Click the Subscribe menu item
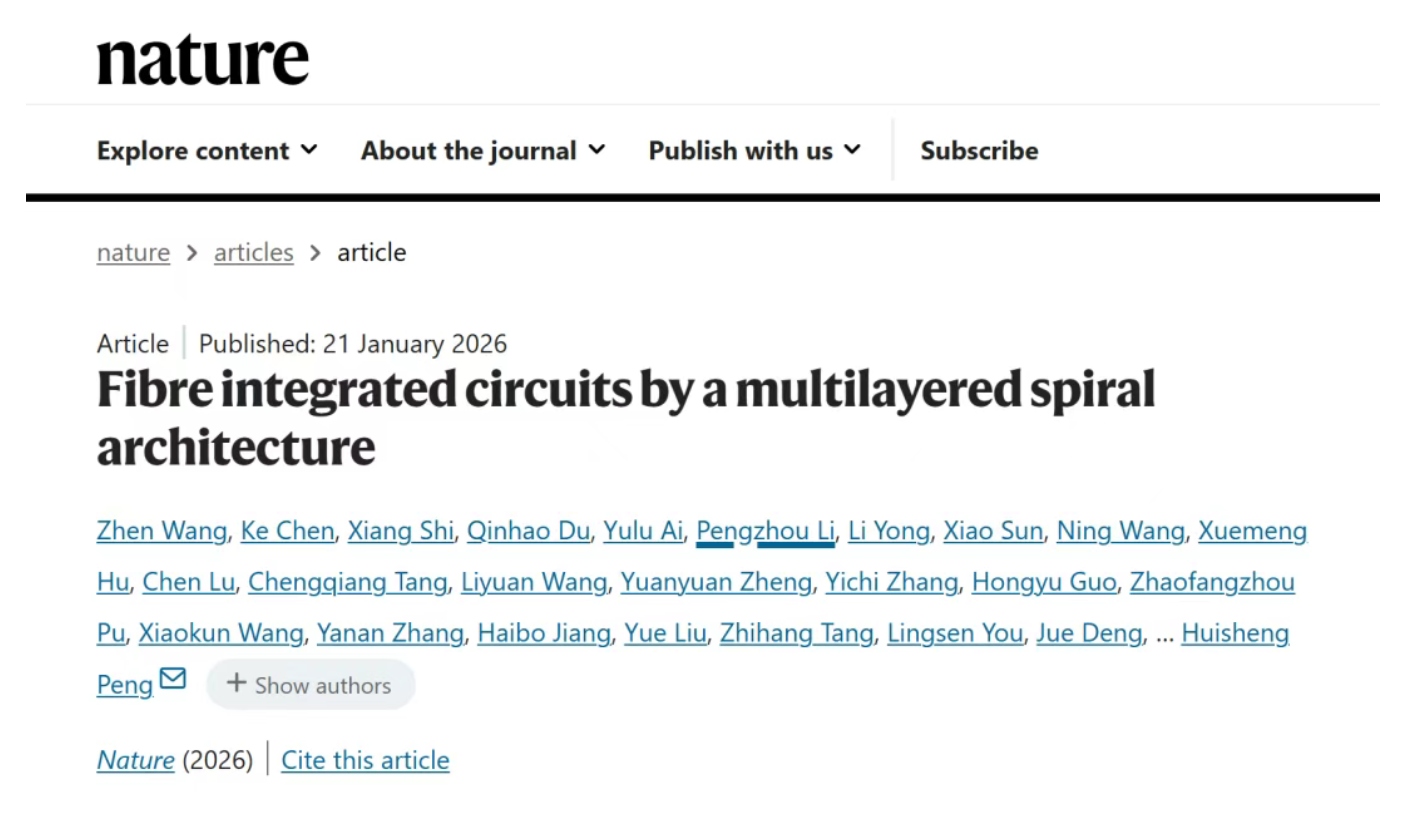1402x832 pixels. pyautogui.click(x=979, y=151)
